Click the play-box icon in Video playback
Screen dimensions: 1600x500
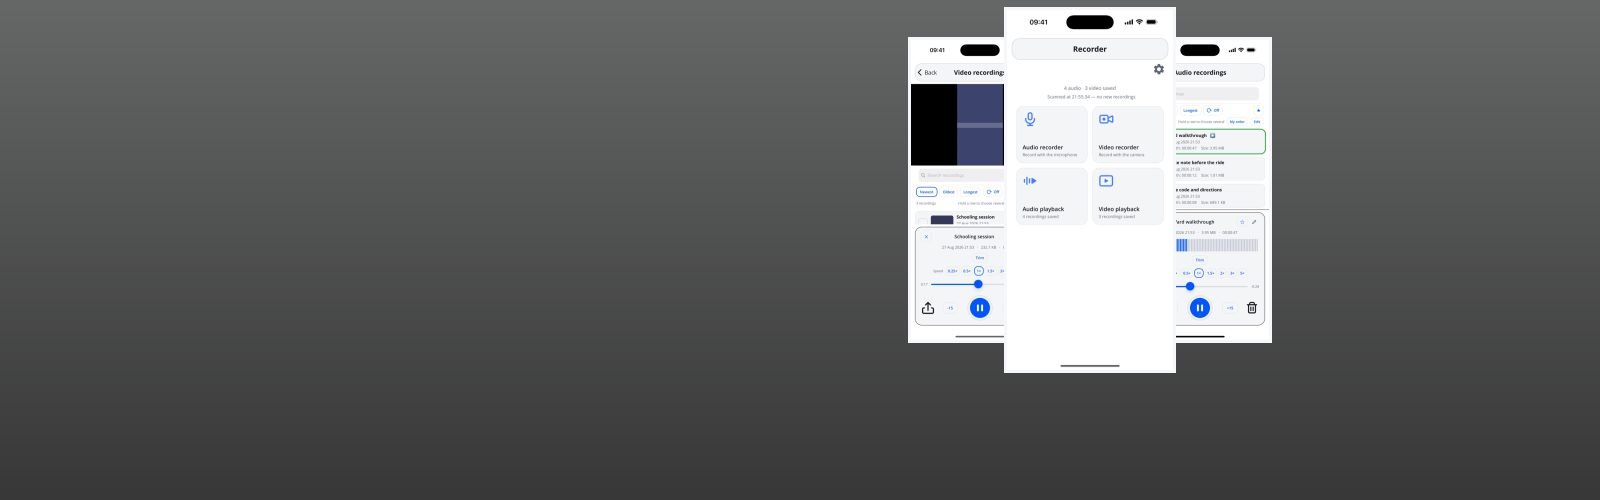(x=1106, y=181)
